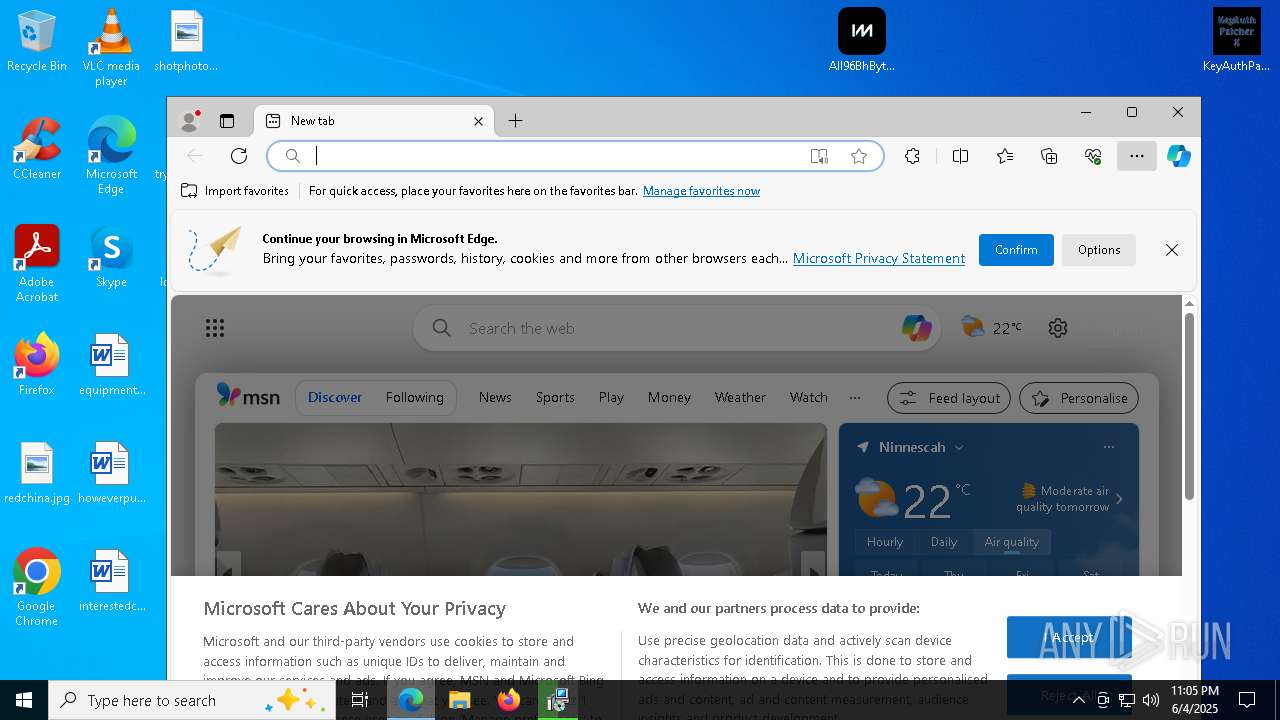This screenshot has width=1280, height=720.
Task: Personalise the MSN feed
Action: tap(1079, 398)
